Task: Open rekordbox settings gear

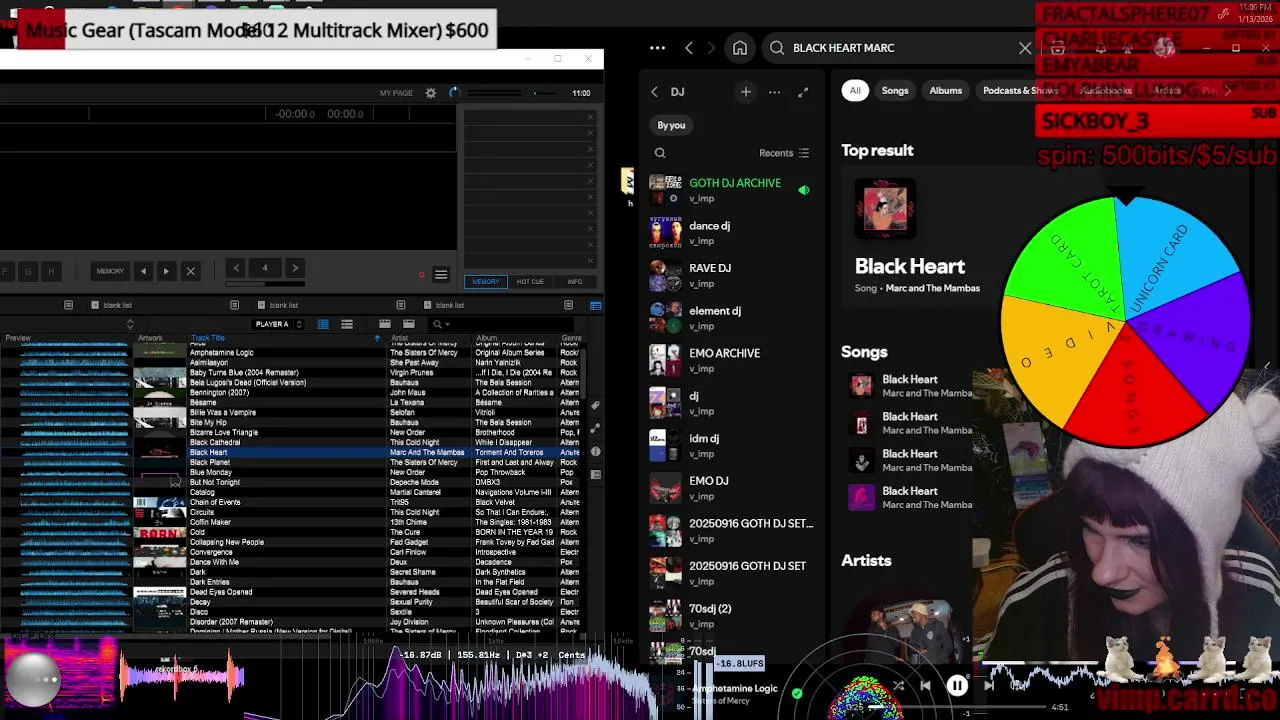Action: (x=431, y=93)
